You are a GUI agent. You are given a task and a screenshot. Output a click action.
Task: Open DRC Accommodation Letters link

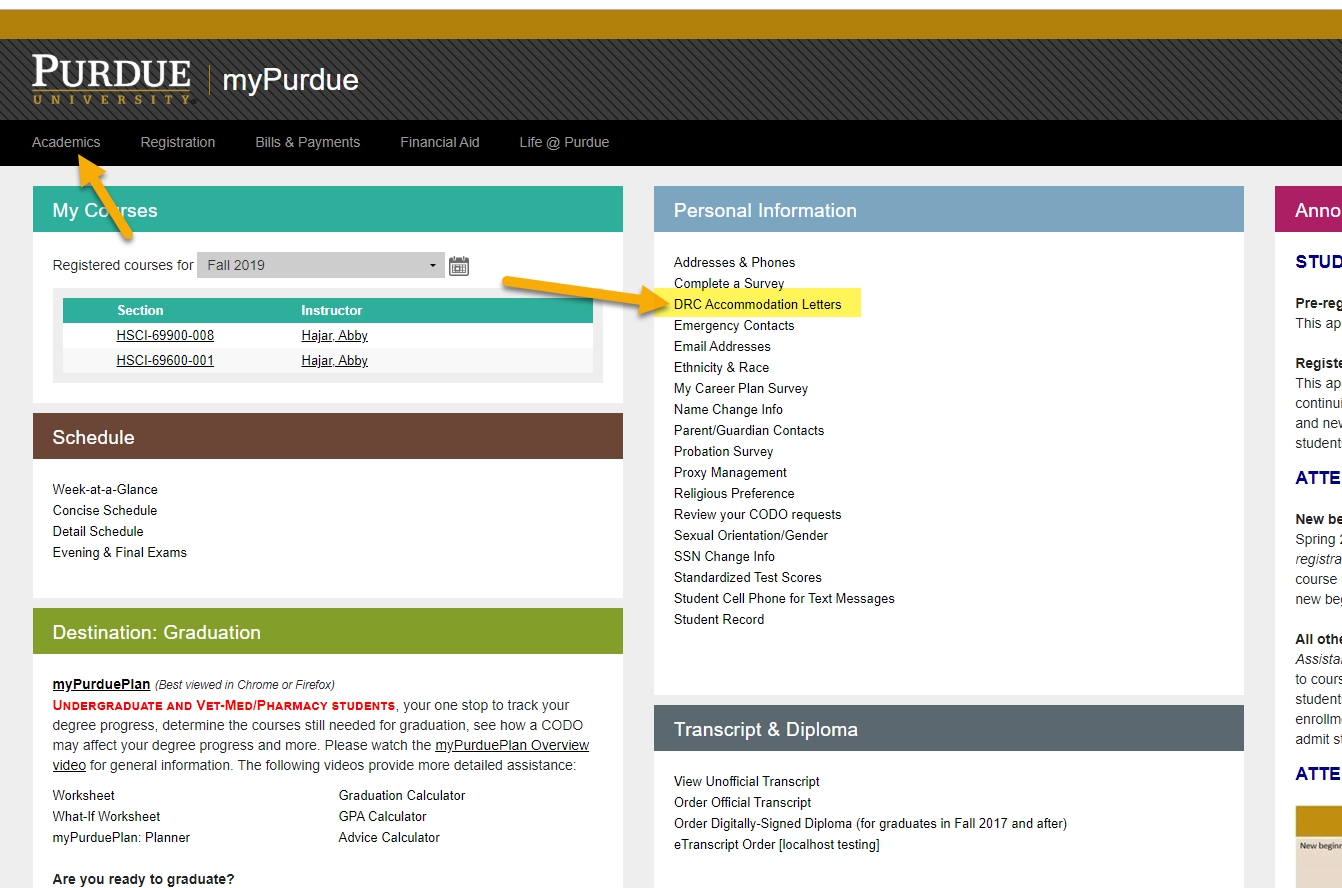click(757, 304)
